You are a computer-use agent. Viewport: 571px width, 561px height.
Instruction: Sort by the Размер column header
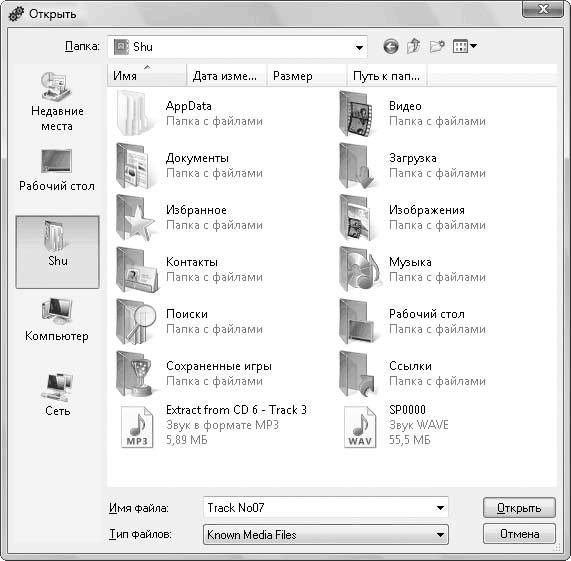[x=307, y=76]
